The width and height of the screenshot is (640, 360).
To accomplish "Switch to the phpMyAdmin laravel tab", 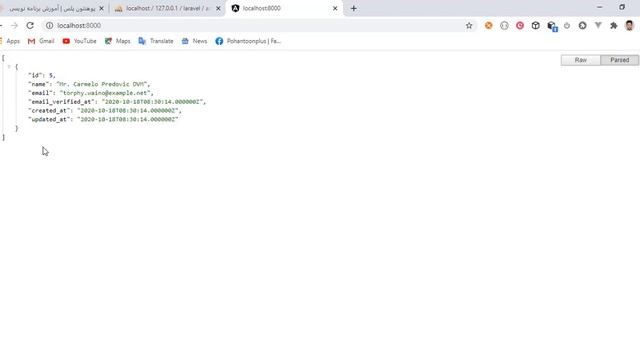I will (167, 8).
